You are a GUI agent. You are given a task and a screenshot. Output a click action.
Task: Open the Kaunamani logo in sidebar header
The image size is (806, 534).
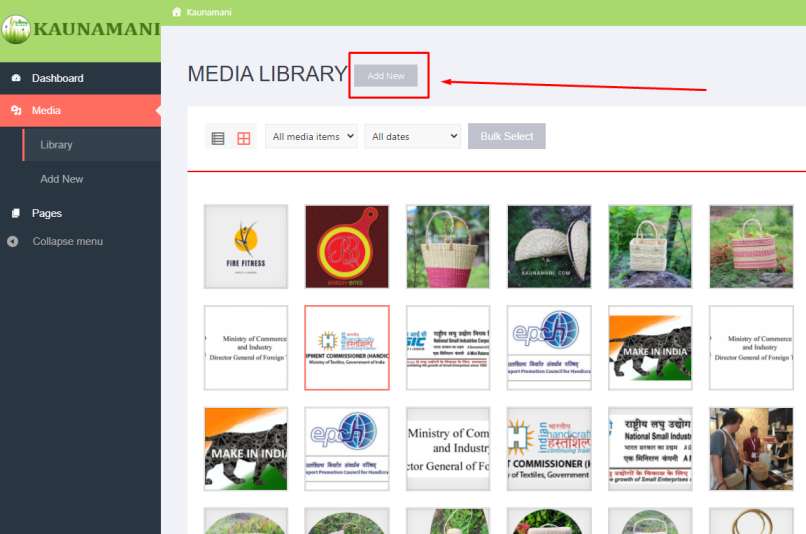coord(81,29)
